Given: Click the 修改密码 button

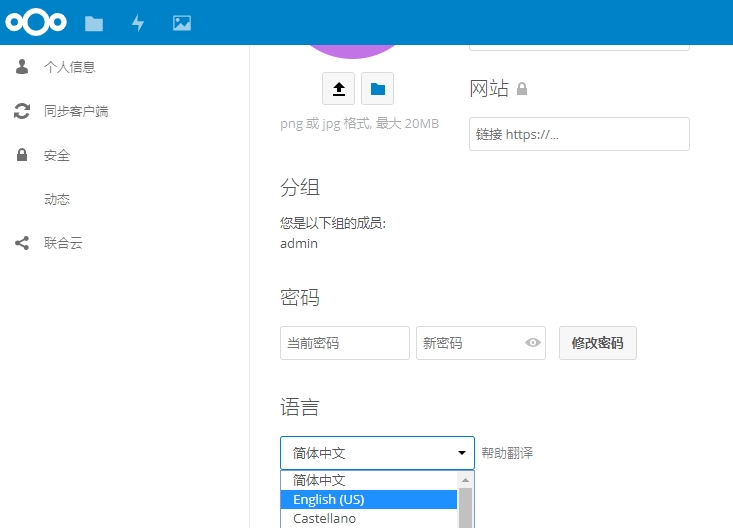Looking at the screenshot, I should click(x=597, y=343).
